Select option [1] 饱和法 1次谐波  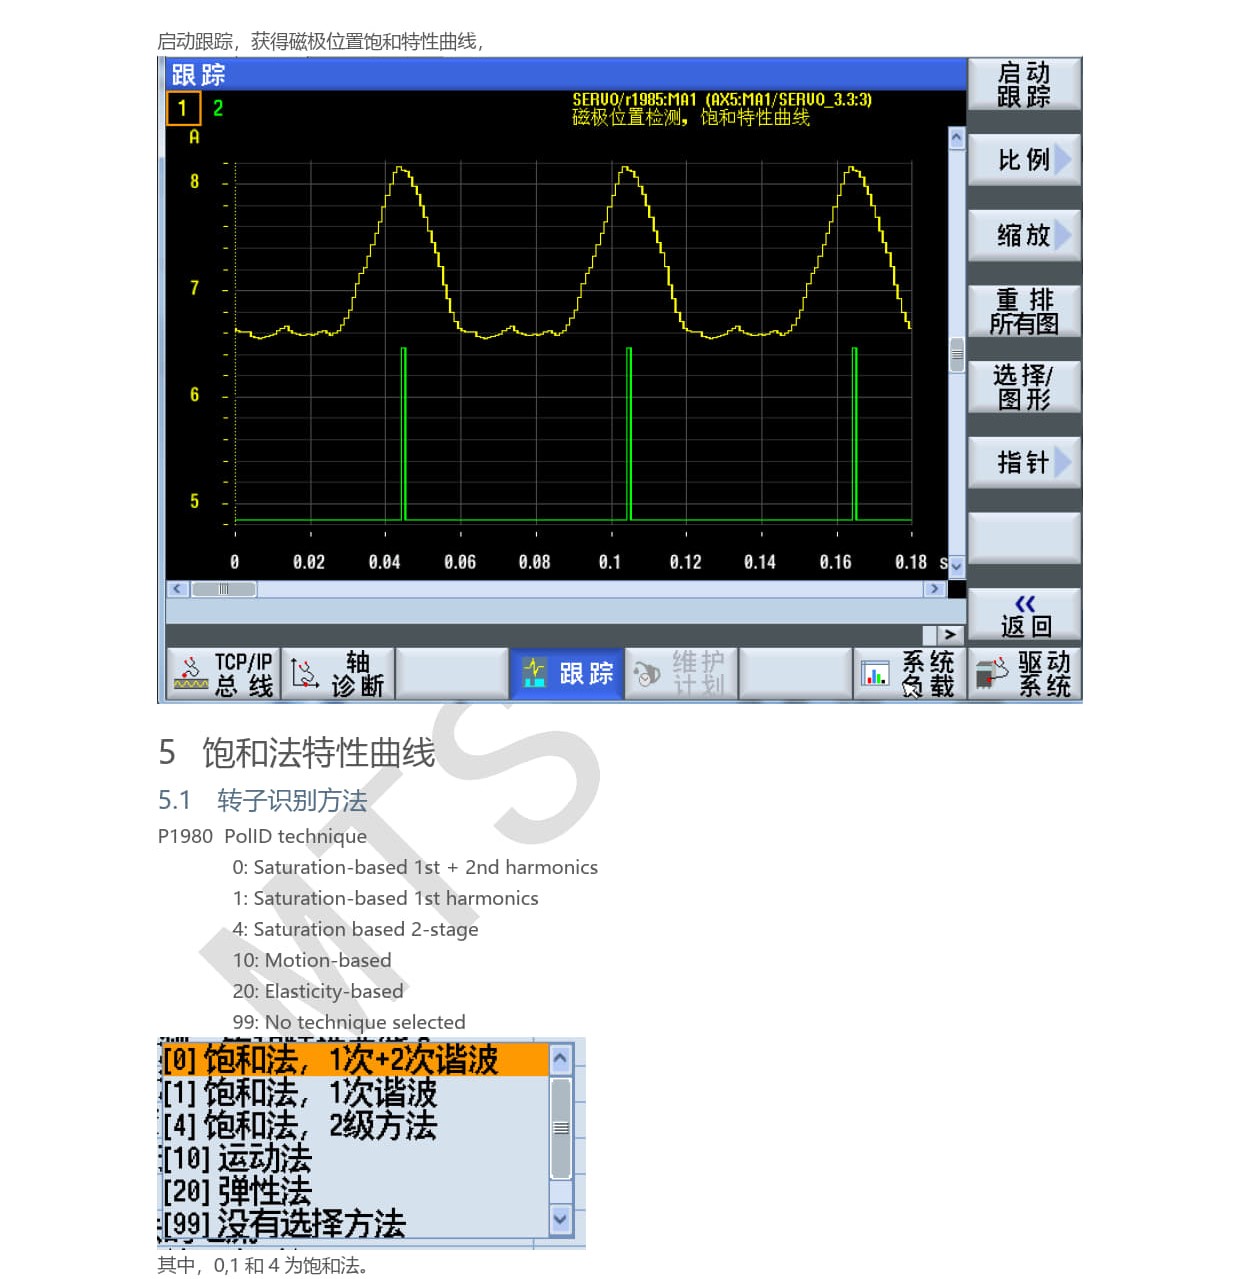tap(300, 1093)
